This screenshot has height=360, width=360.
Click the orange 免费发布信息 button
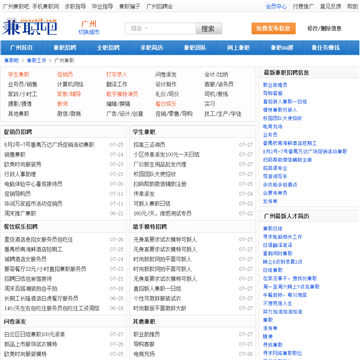[x=273, y=28]
